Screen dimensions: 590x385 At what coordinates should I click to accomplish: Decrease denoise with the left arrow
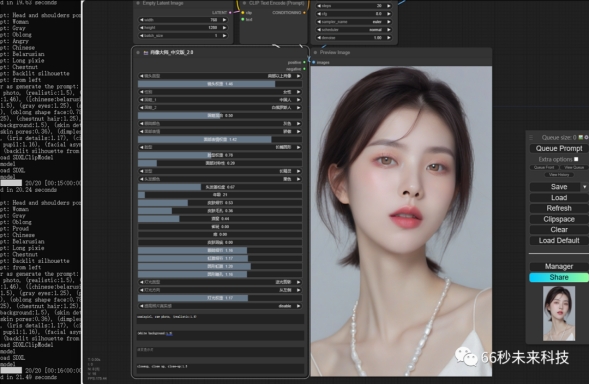click(x=319, y=38)
